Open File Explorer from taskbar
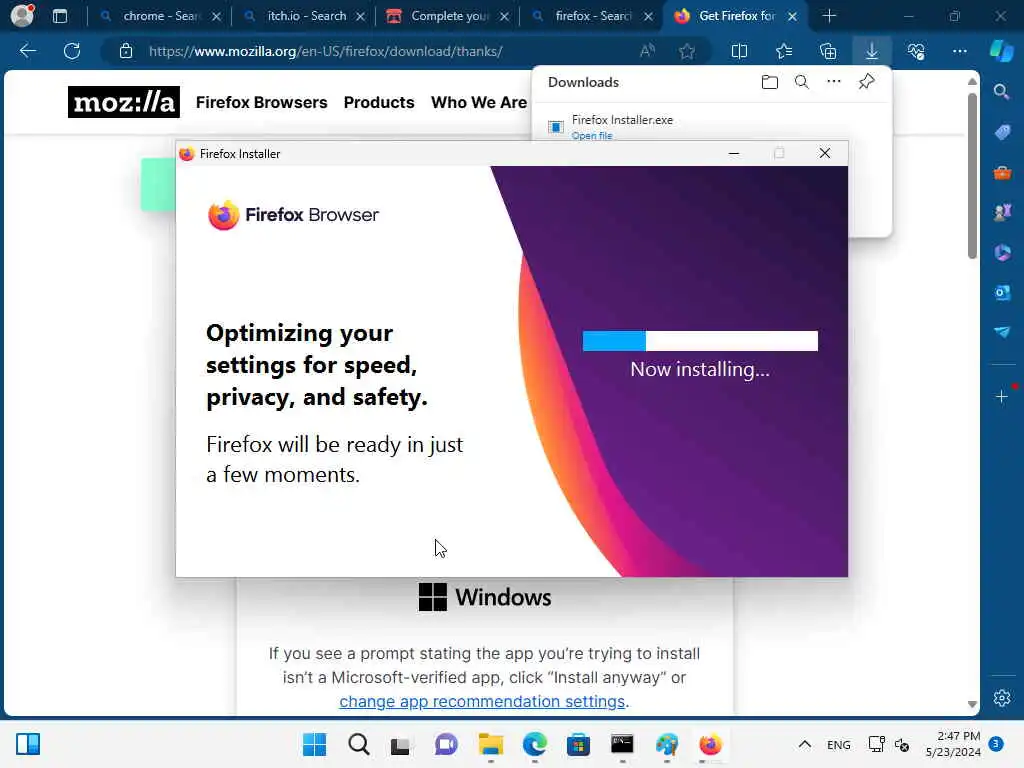The height and width of the screenshot is (768, 1024). coord(490,744)
